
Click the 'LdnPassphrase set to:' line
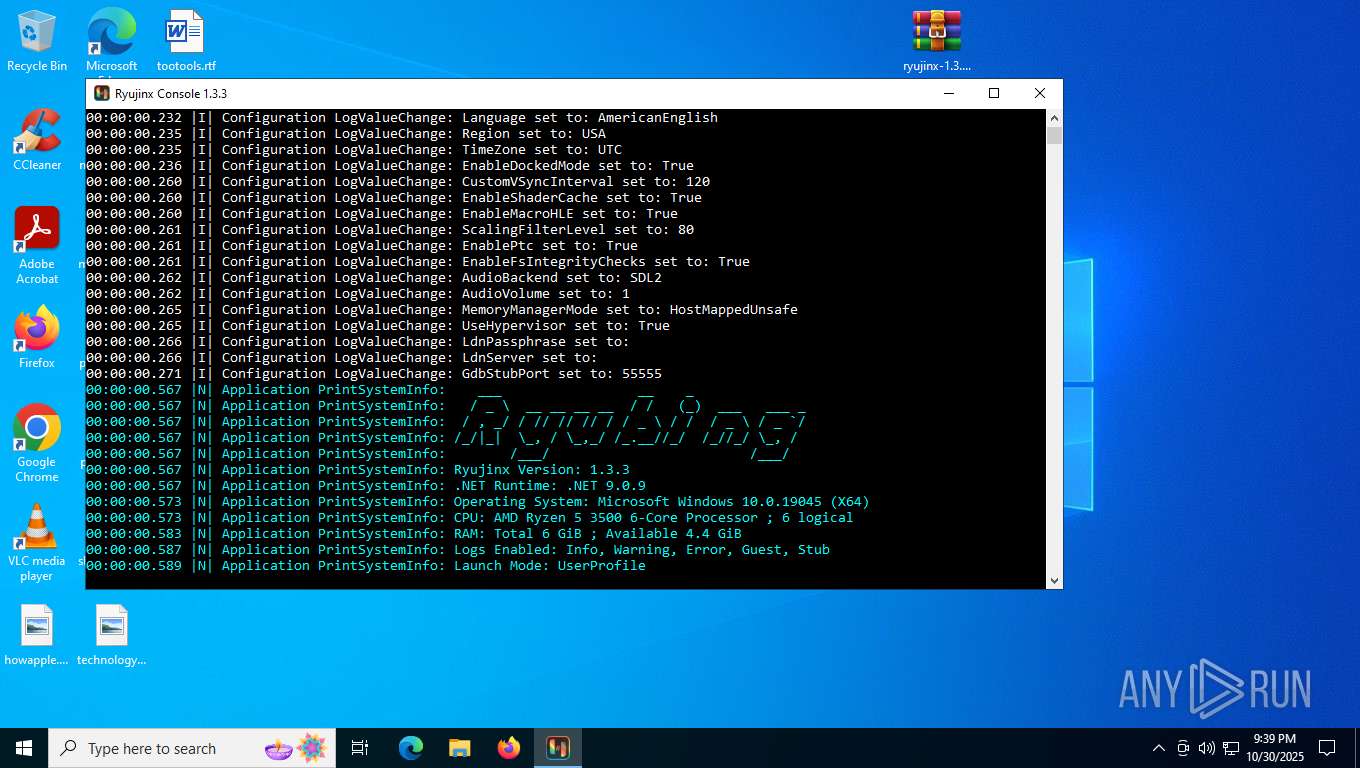tap(357, 342)
